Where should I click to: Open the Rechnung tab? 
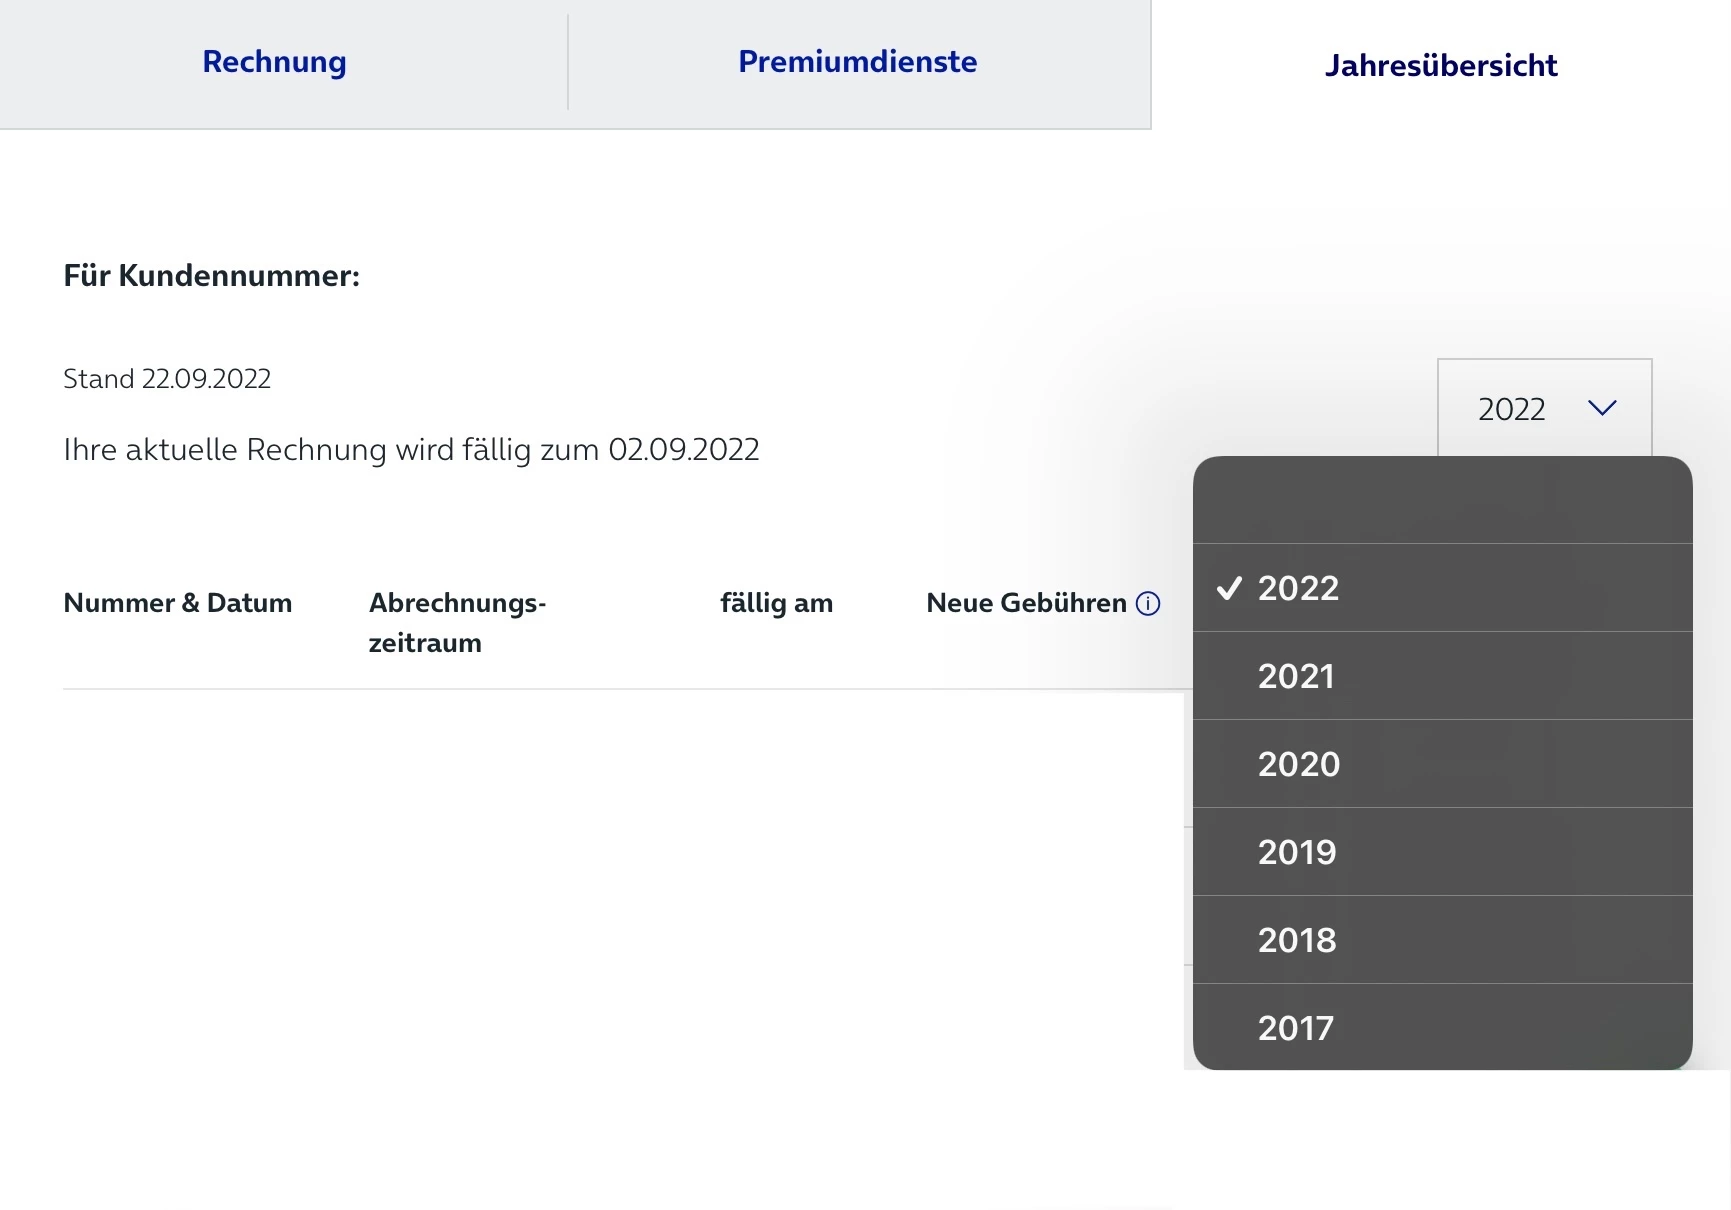pyautogui.click(x=274, y=62)
